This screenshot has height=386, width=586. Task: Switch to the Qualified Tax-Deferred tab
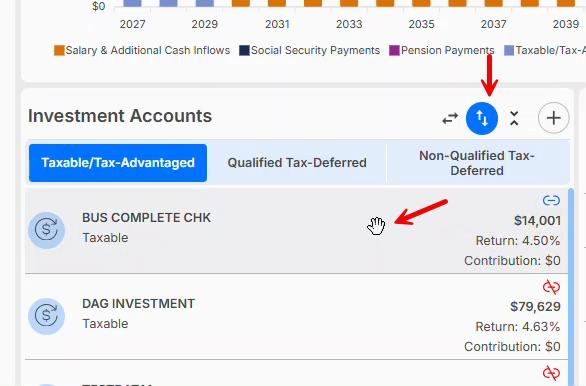(297, 163)
